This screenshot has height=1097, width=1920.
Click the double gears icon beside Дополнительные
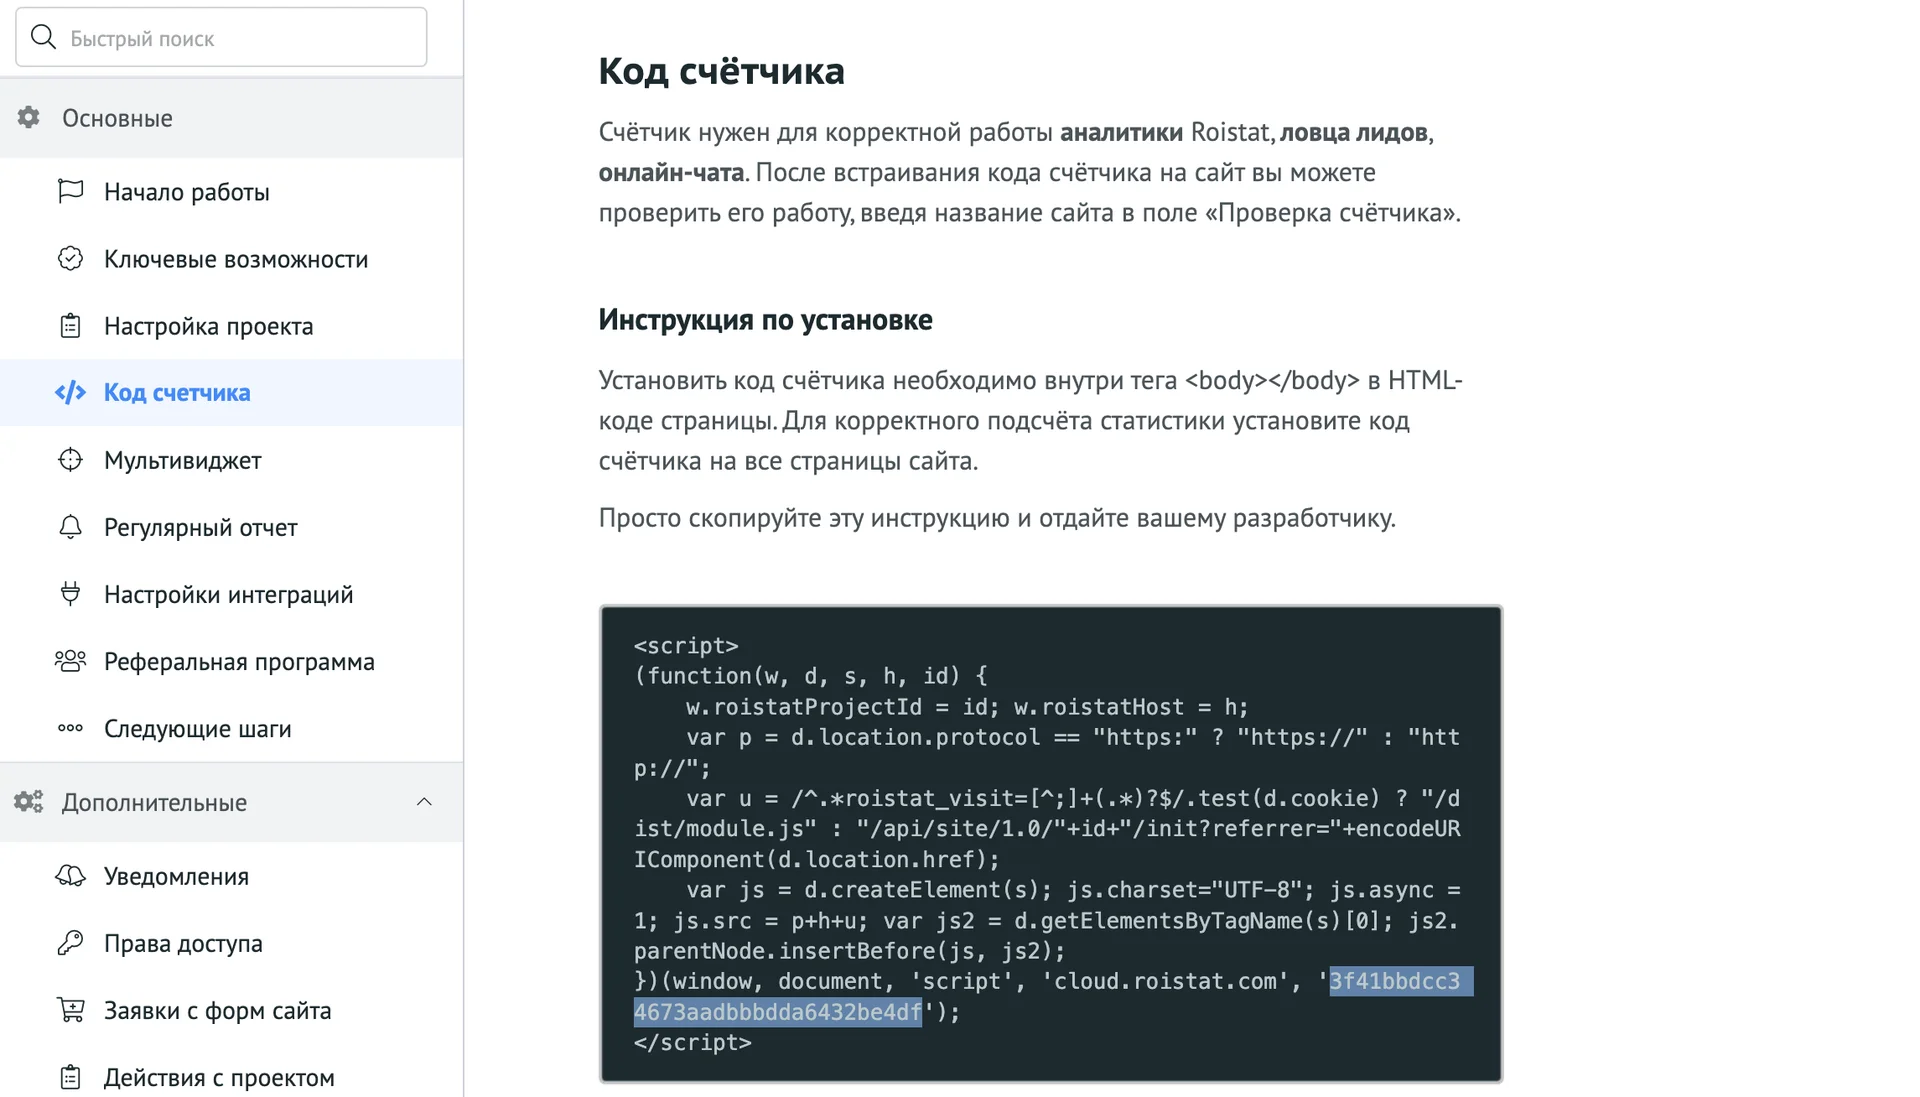click(28, 802)
